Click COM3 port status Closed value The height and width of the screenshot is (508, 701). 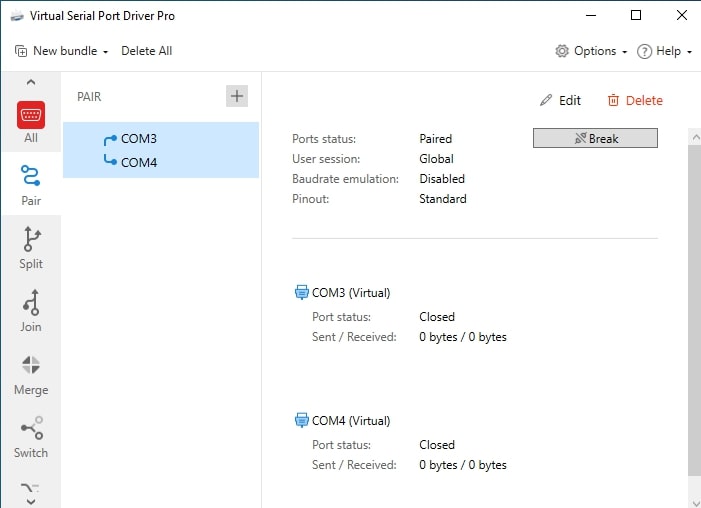point(437,317)
